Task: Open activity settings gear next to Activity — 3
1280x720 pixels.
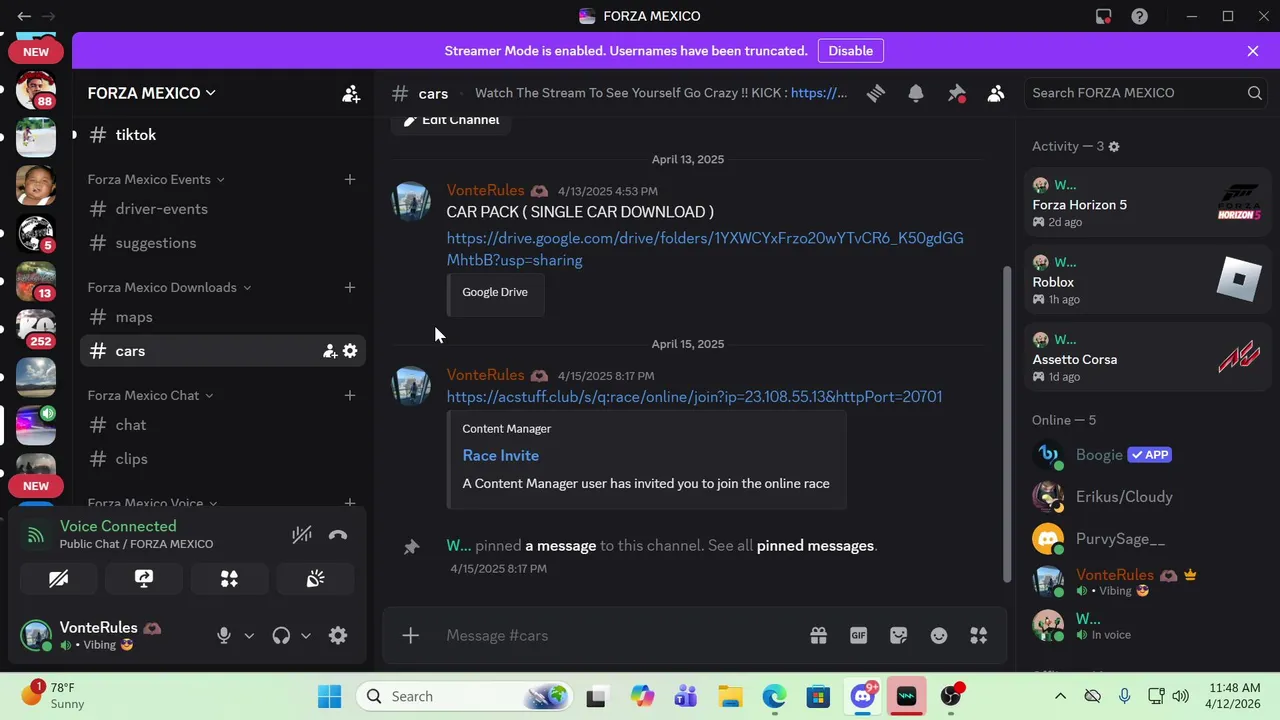Action: coord(1114,146)
